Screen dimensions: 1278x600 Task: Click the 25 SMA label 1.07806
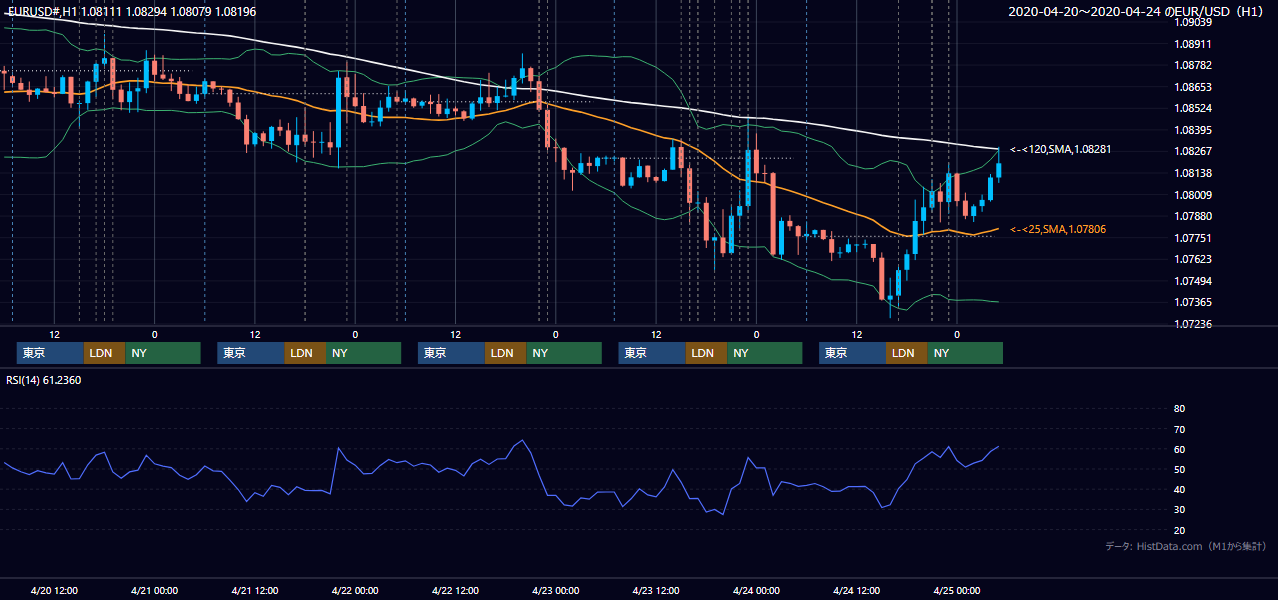click(1057, 229)
